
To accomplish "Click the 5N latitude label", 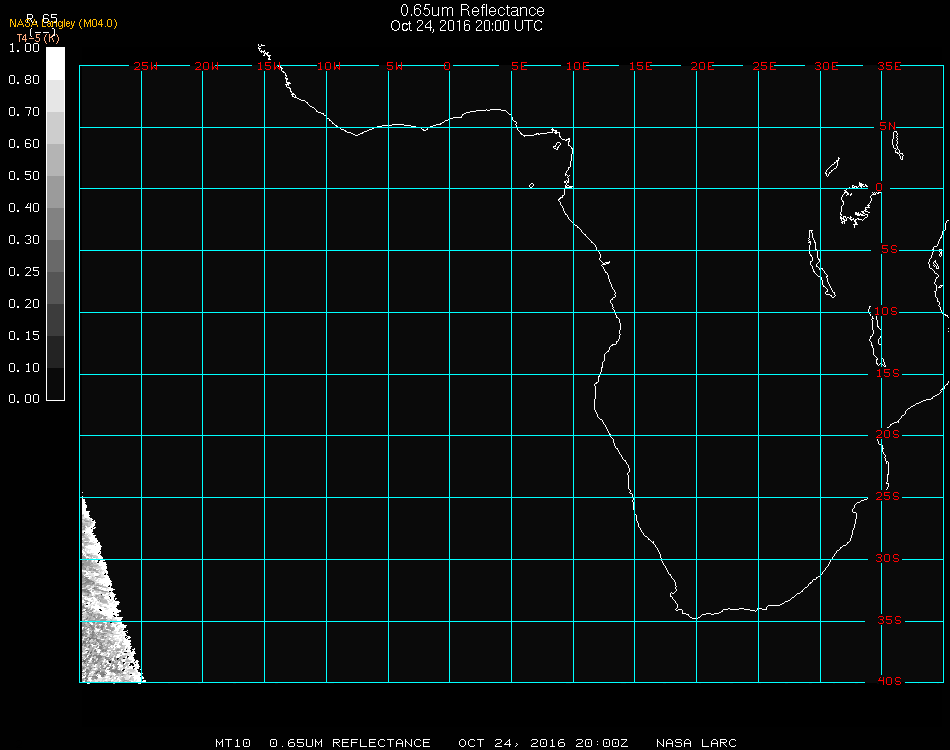I will point(888,127).
